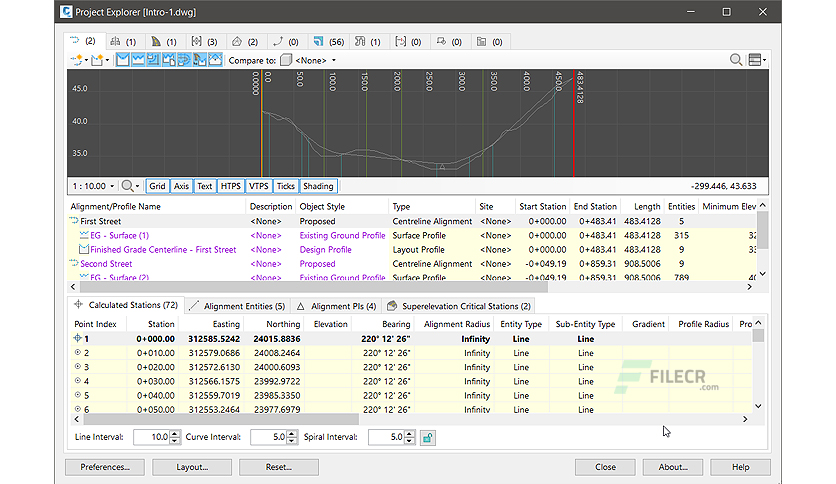Toggle the Axis display button
This screenshot has width=836, height=484.
click(181, 186)
